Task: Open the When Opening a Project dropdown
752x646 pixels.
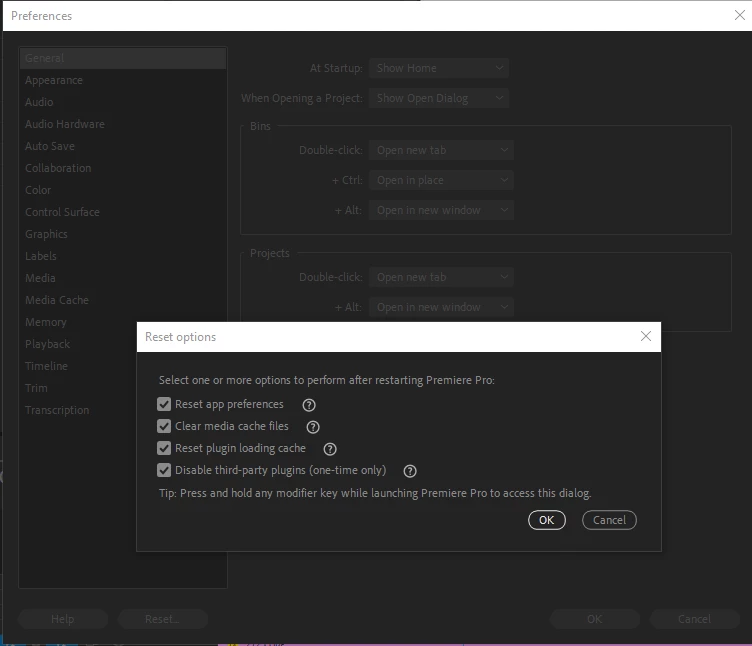Action: (x=439, y=98)
